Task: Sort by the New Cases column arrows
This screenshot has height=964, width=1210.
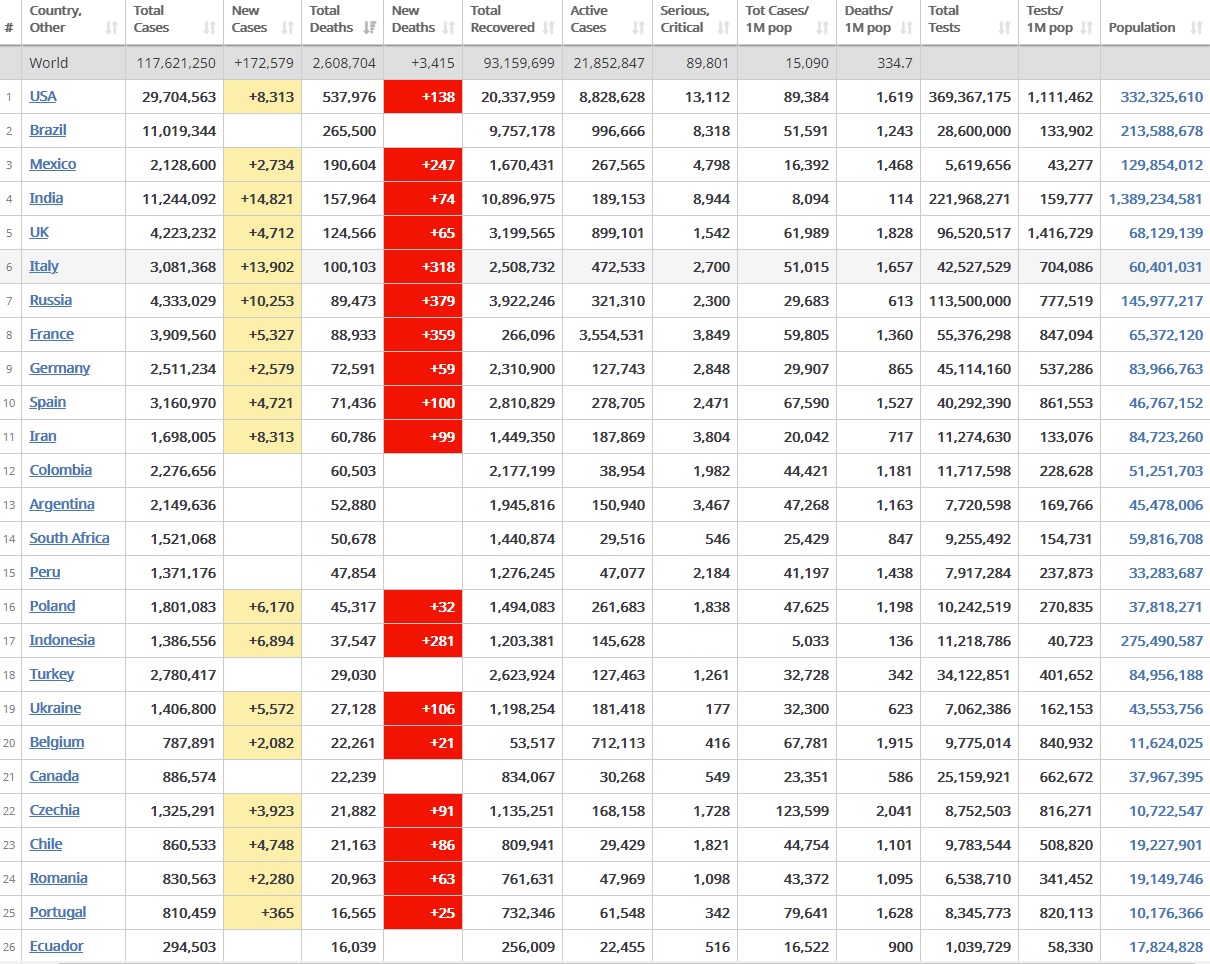Action: (289, 28)
